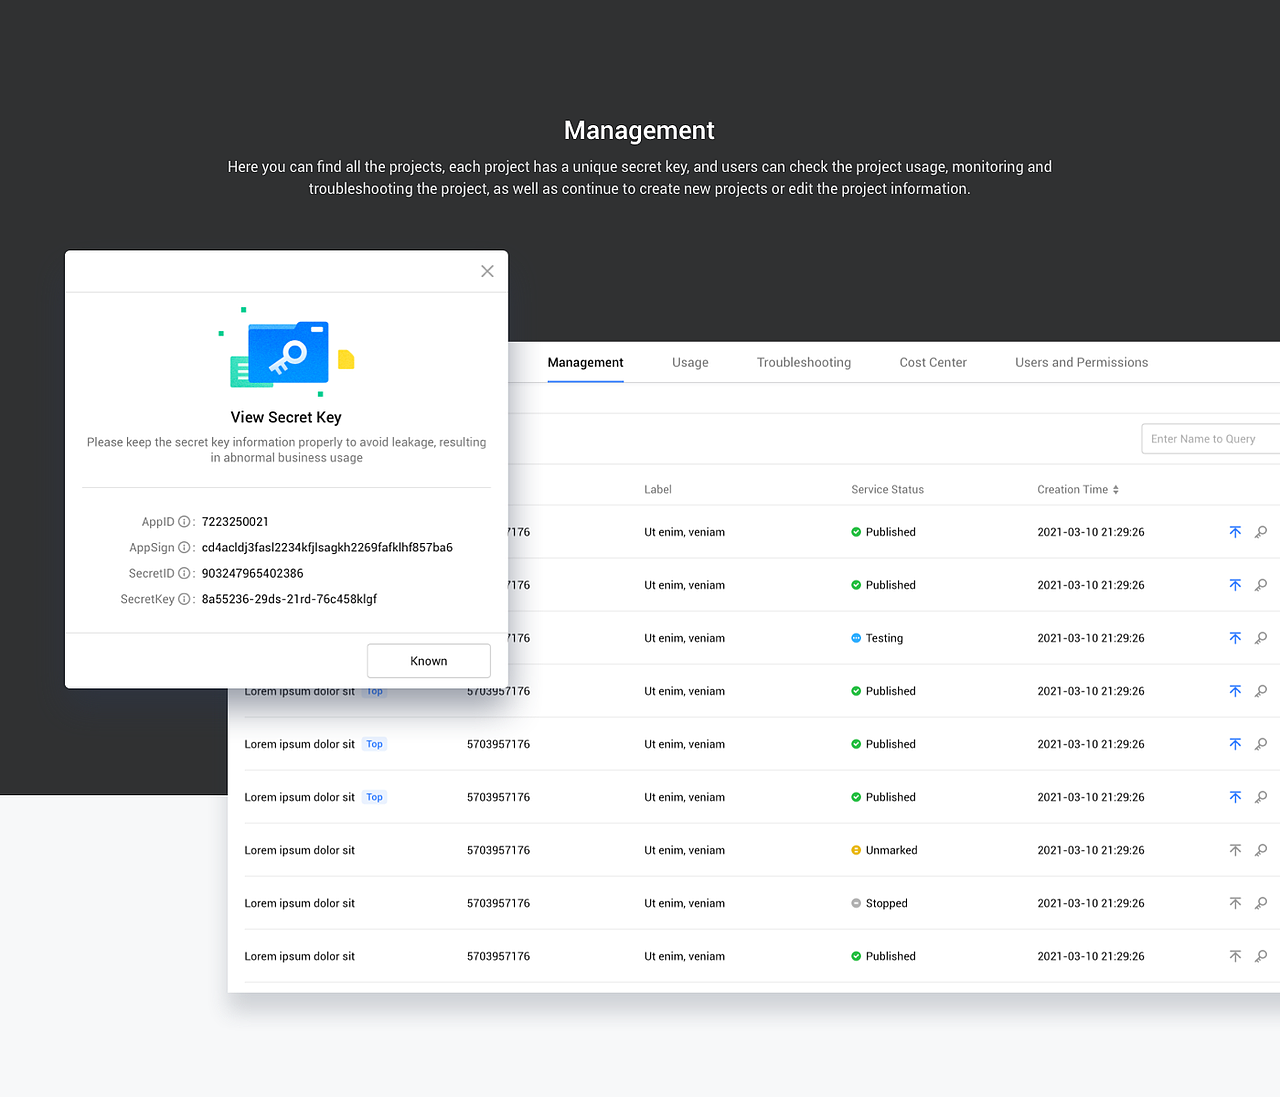Viewport: 1280px width, 1097px height.
Task: Click the info icon beside SecretKey
Action: coord(184,600)
